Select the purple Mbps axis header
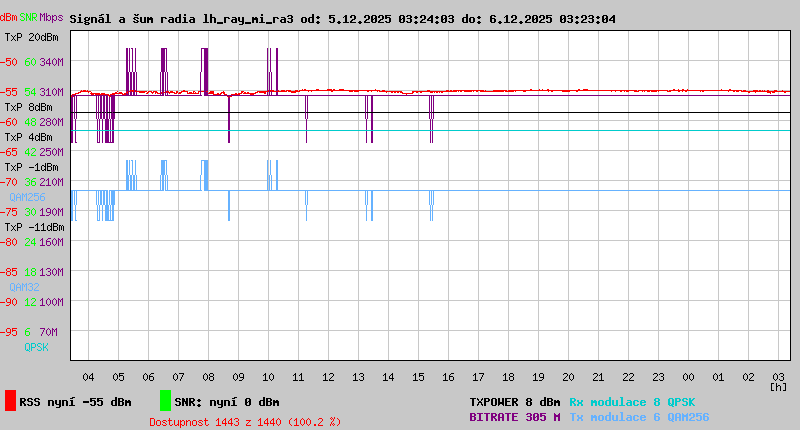Image resolution: width=800 pixels, height=430 pixels. point(51,18)
